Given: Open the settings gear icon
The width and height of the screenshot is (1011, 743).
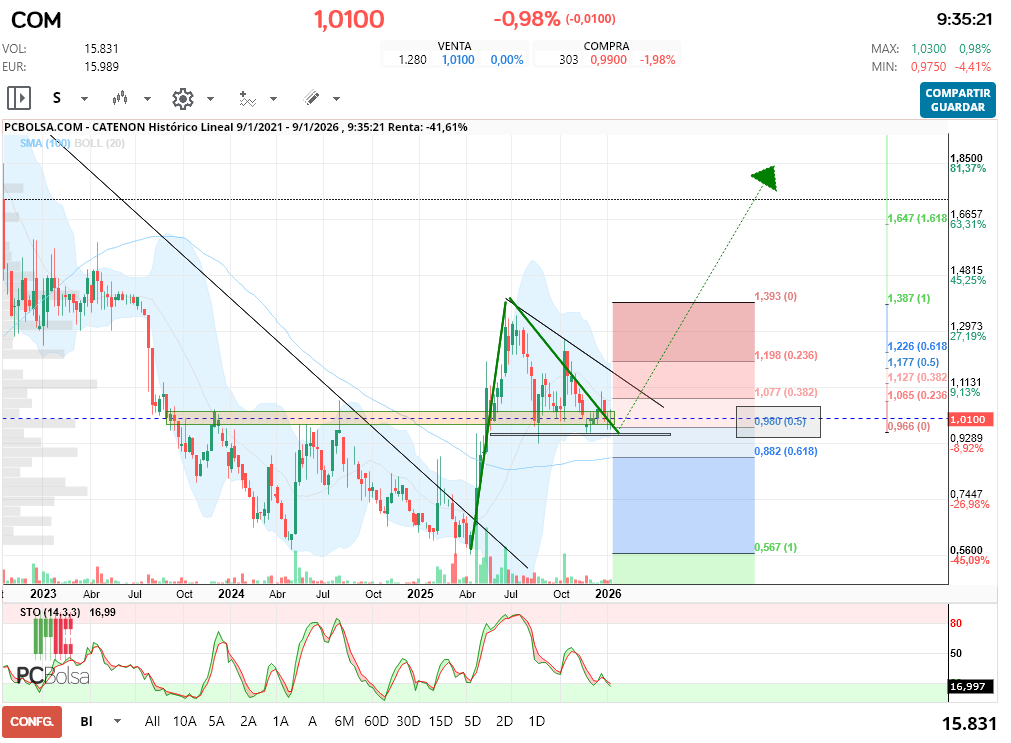Looking at the screenshot, I should pos(183,98).
